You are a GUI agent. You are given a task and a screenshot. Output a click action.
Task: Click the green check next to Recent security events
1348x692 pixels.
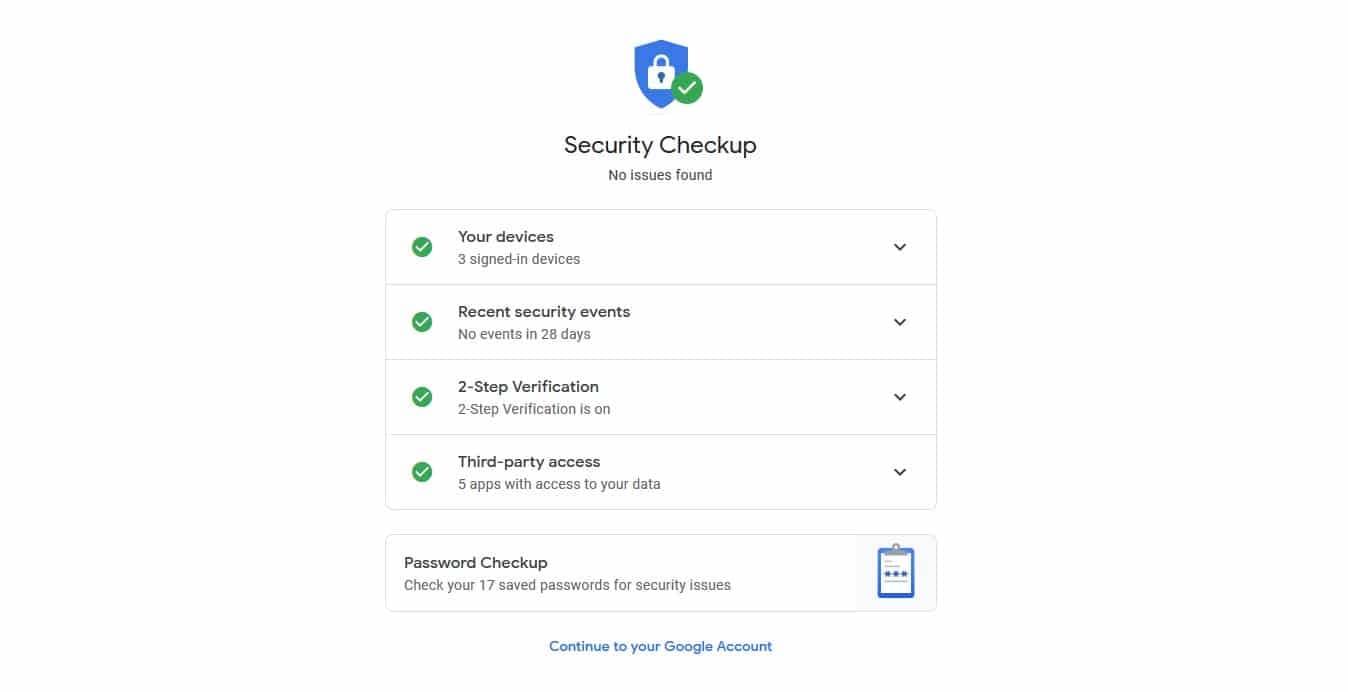422,322
